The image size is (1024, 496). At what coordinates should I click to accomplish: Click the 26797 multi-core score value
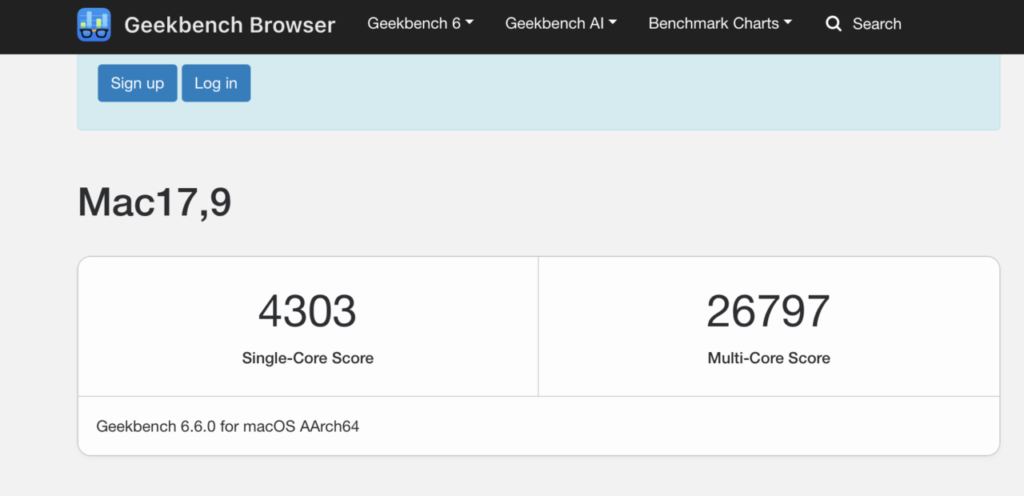tap(768, 312)
